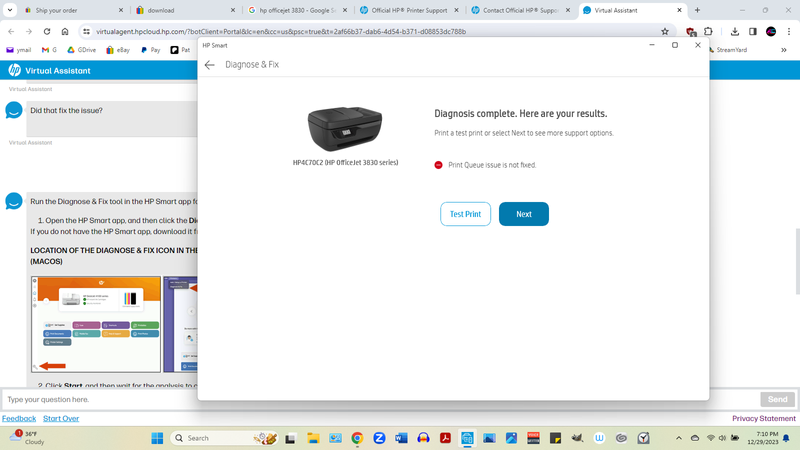This screenshot has height=450, width=800.
Task: Click the red Print Queue issue status icon
Action: 438,165
